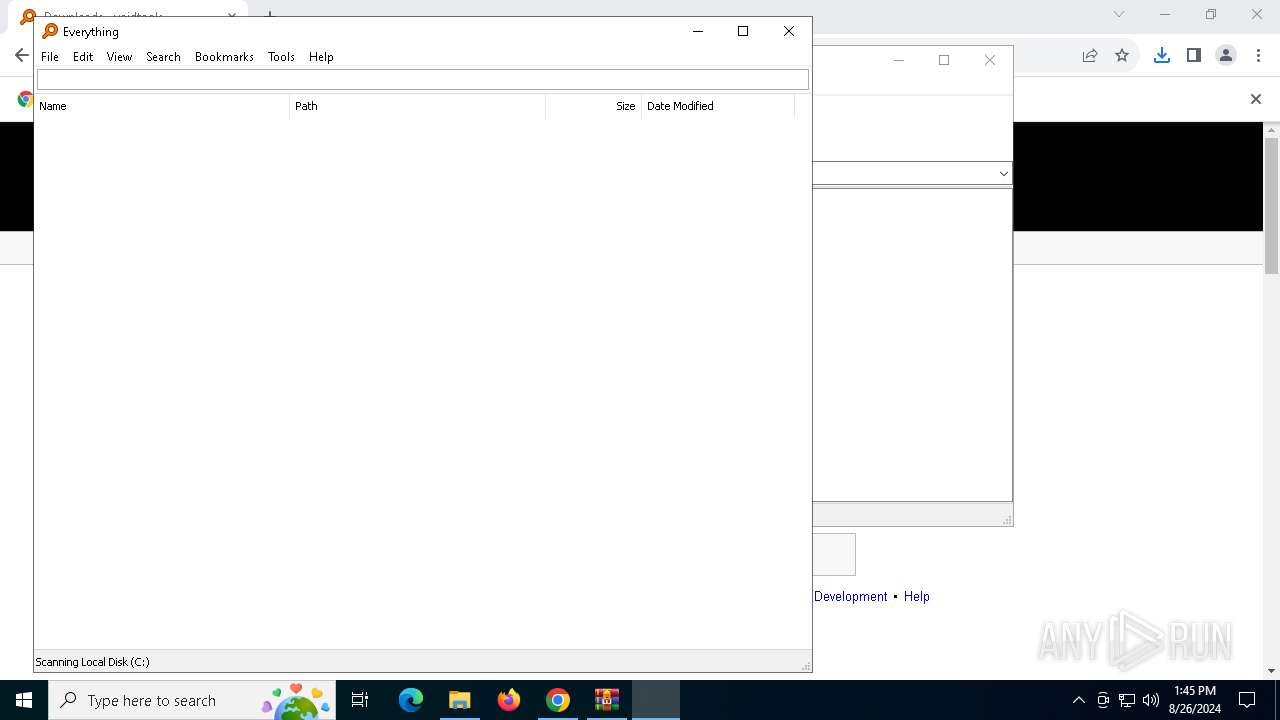The height and width of the screenshot is (720, 1280).
Task: Open Chrome downloads icon
Action: pos(1161,56)
